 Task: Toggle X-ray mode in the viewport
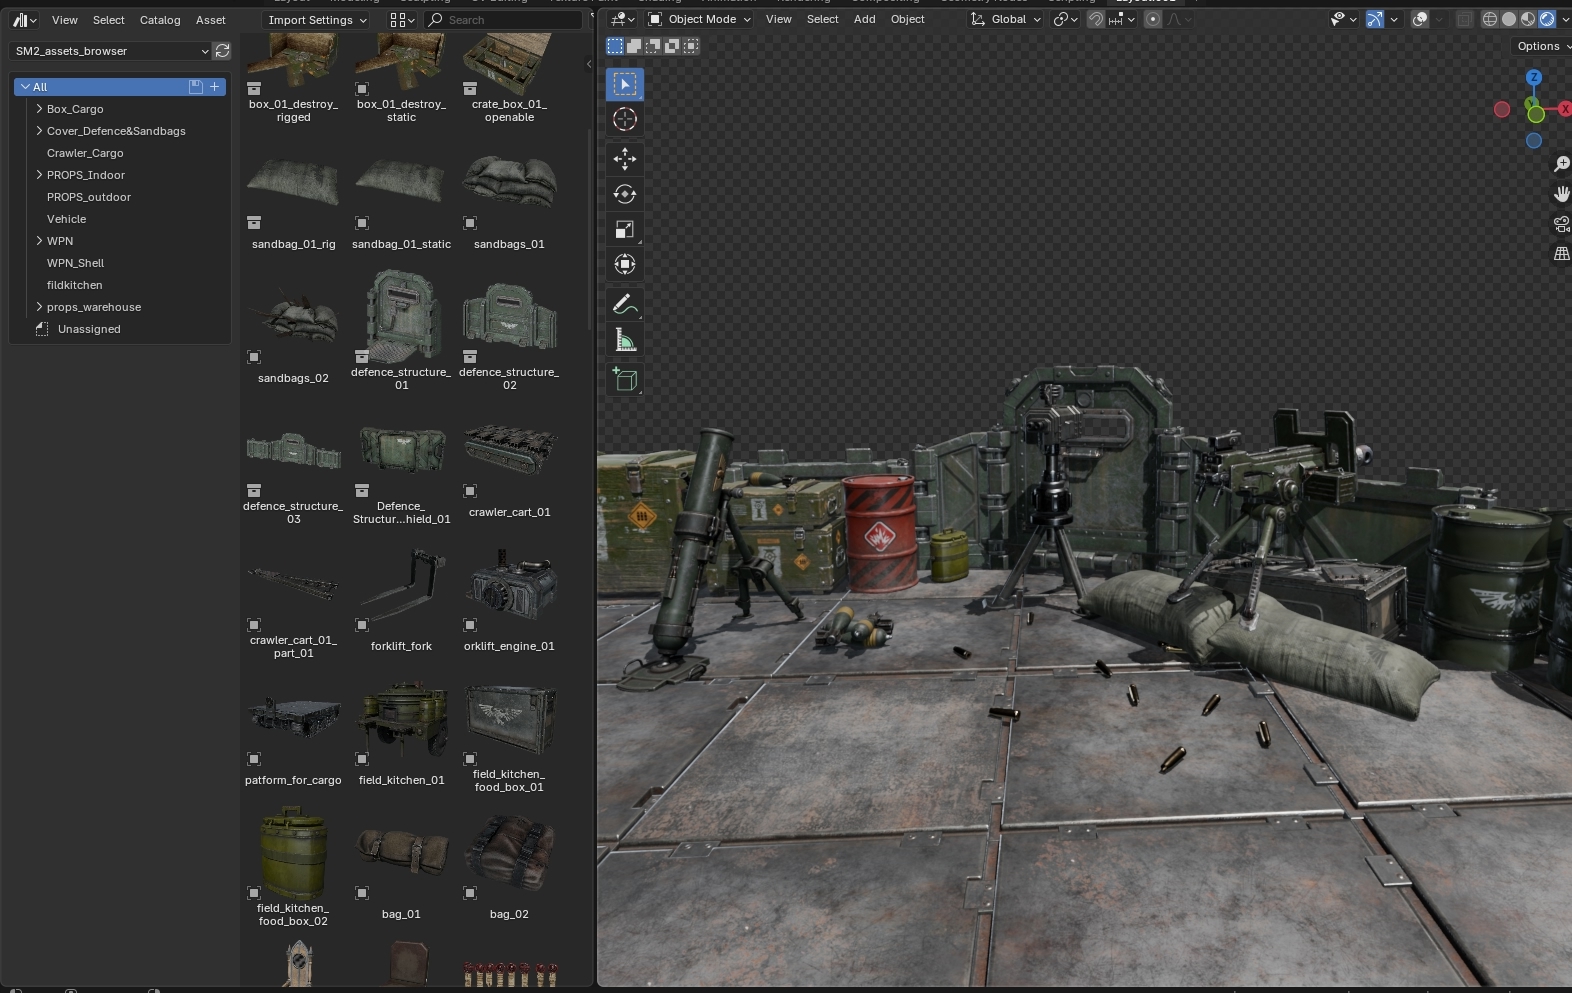click(1464, 19)
